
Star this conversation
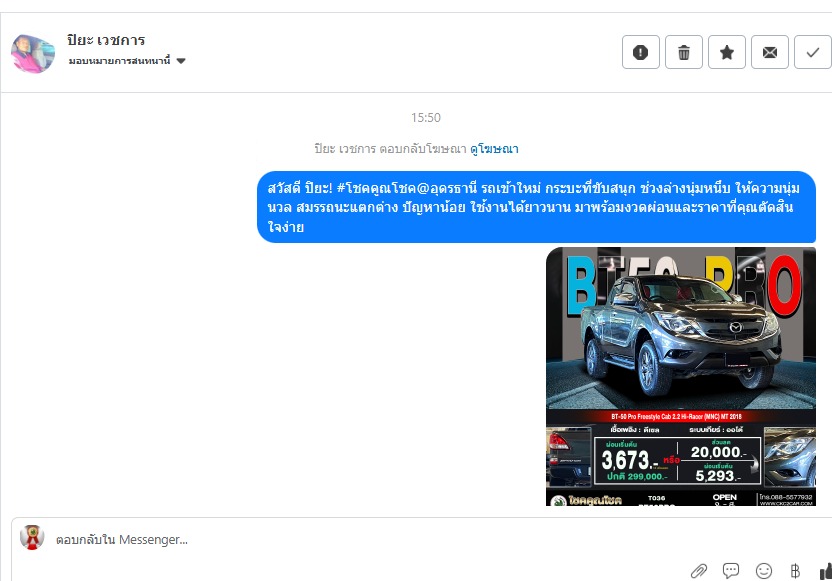pos(726,52)
